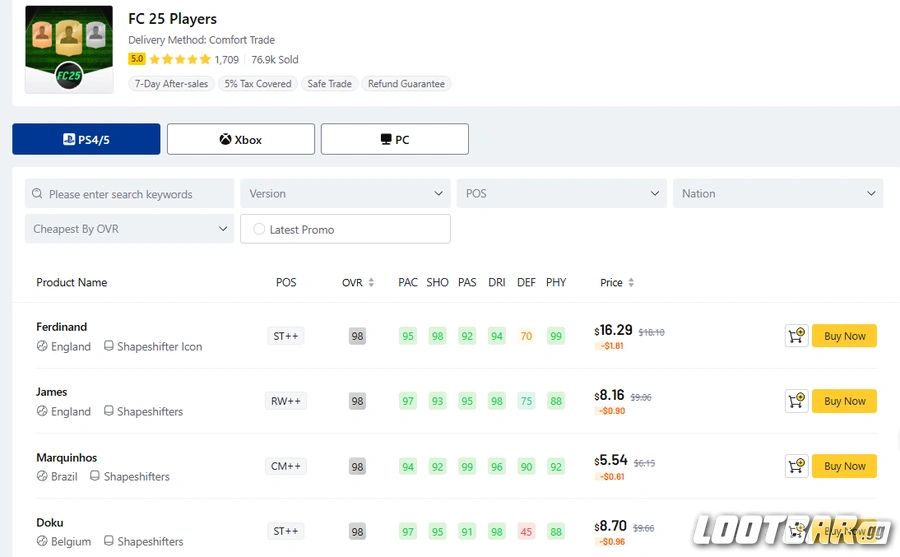Select the PS4/5 platform tab
This screenshot has height=557, width=900.
click(x=86, y=139)
